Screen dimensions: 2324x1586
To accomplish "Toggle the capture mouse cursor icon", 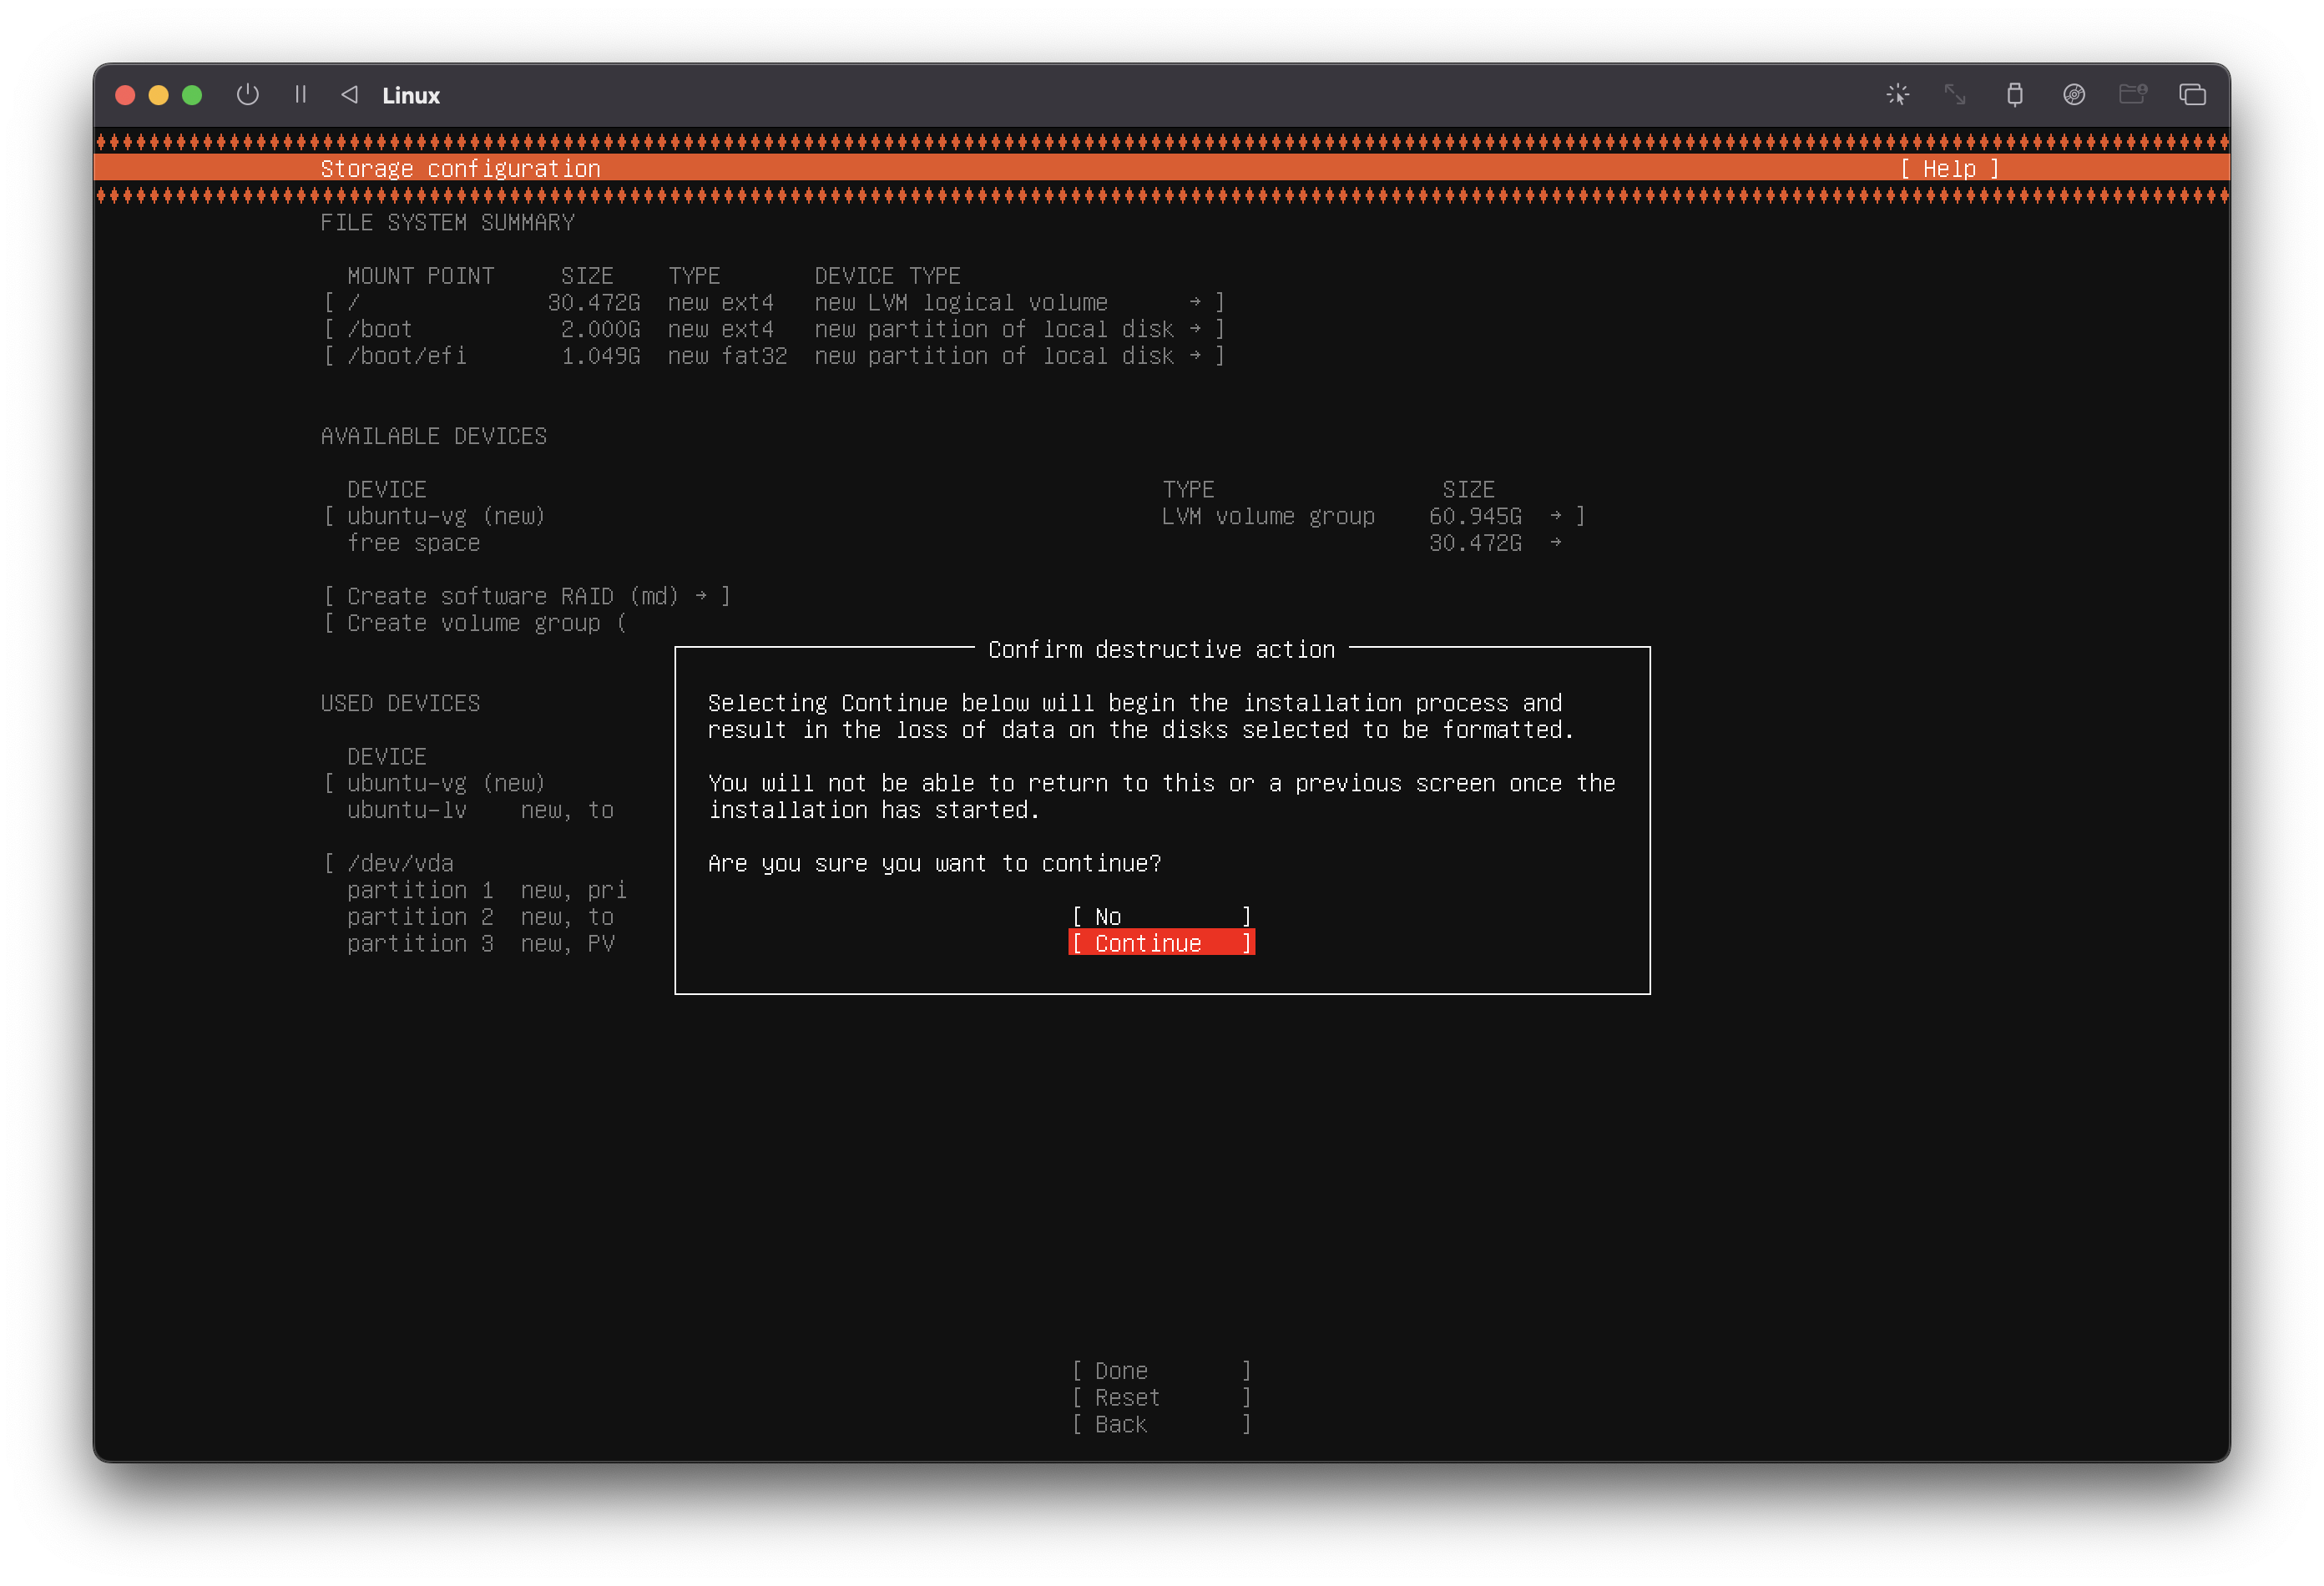I will (1897, 95).
